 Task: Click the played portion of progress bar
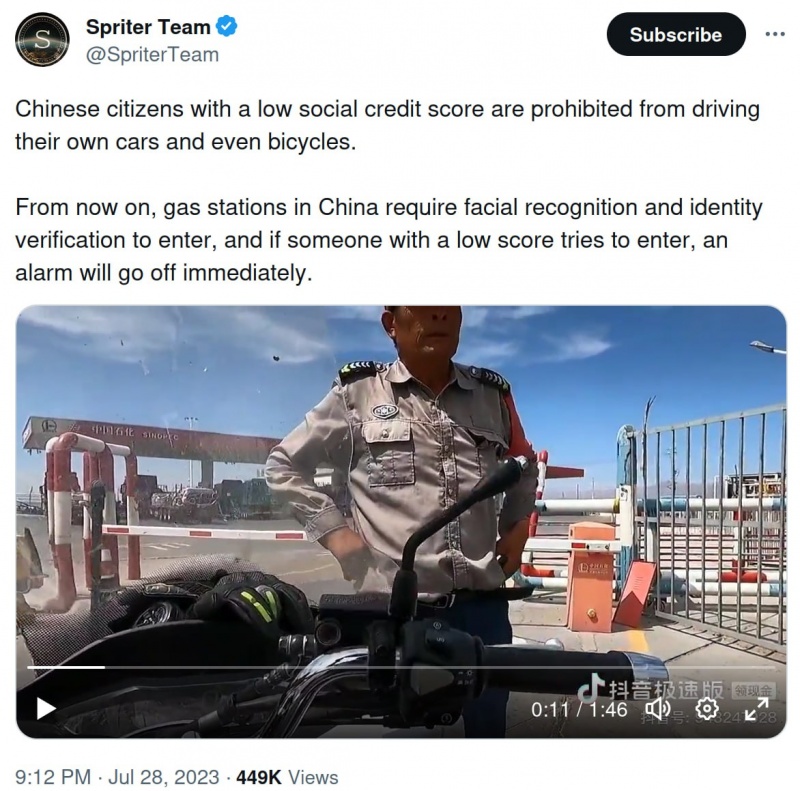66,667
